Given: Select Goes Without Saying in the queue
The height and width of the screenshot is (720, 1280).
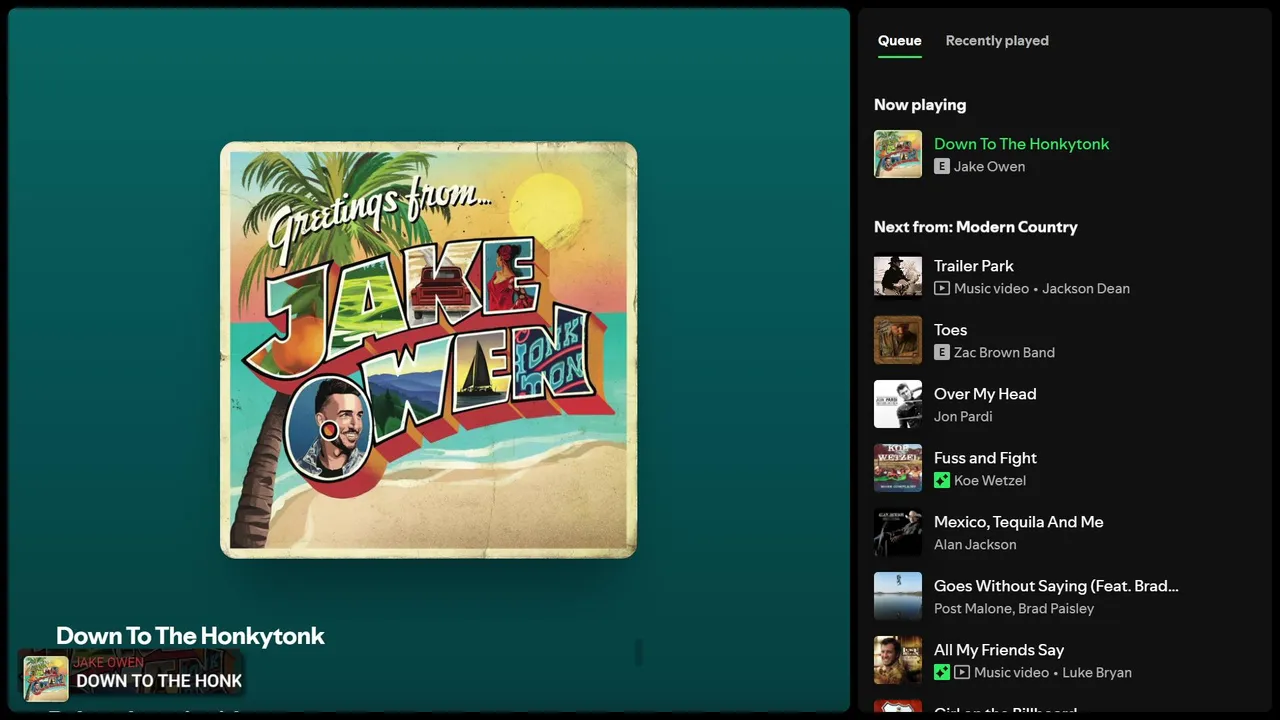Looking at the screenshot, I should 1056,586.
